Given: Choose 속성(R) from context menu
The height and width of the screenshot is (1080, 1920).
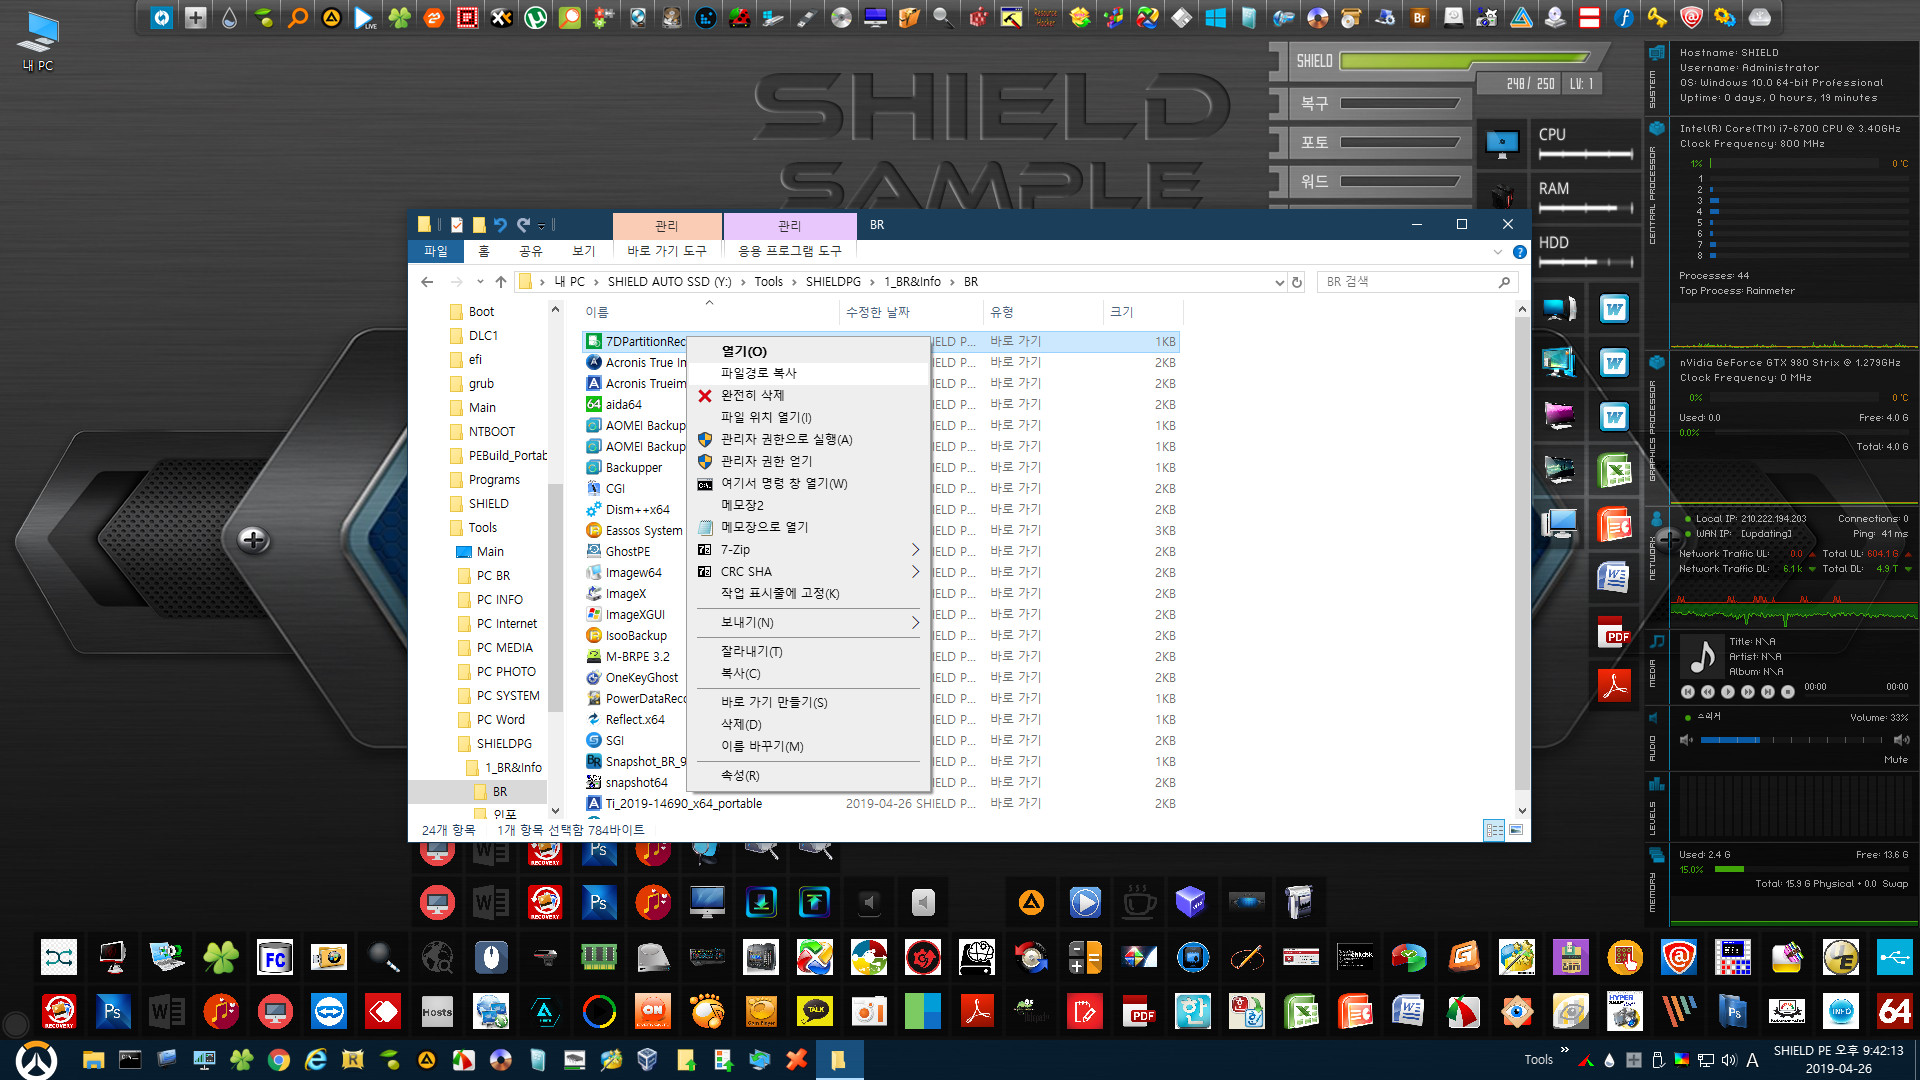Looking at the screenshot, I should tap(809, 776).
